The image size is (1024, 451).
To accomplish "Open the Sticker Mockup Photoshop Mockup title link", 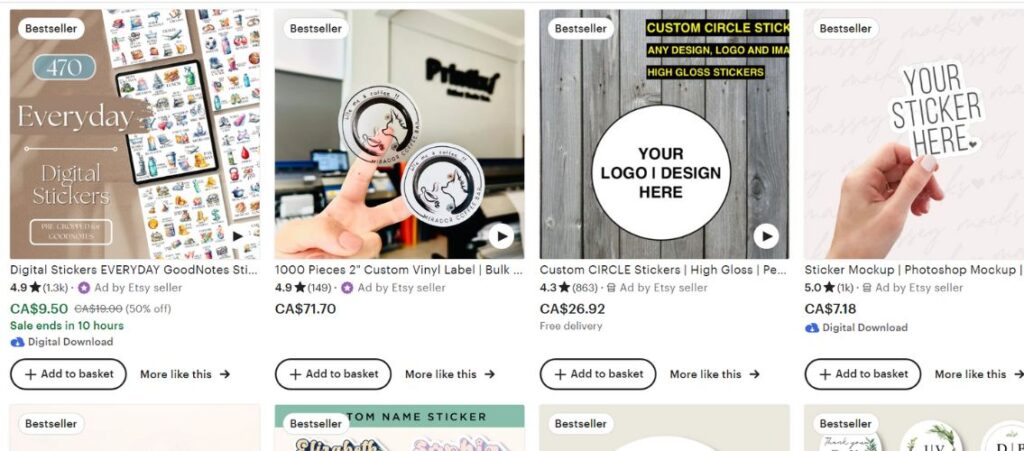I will click(x=914, y=270).
